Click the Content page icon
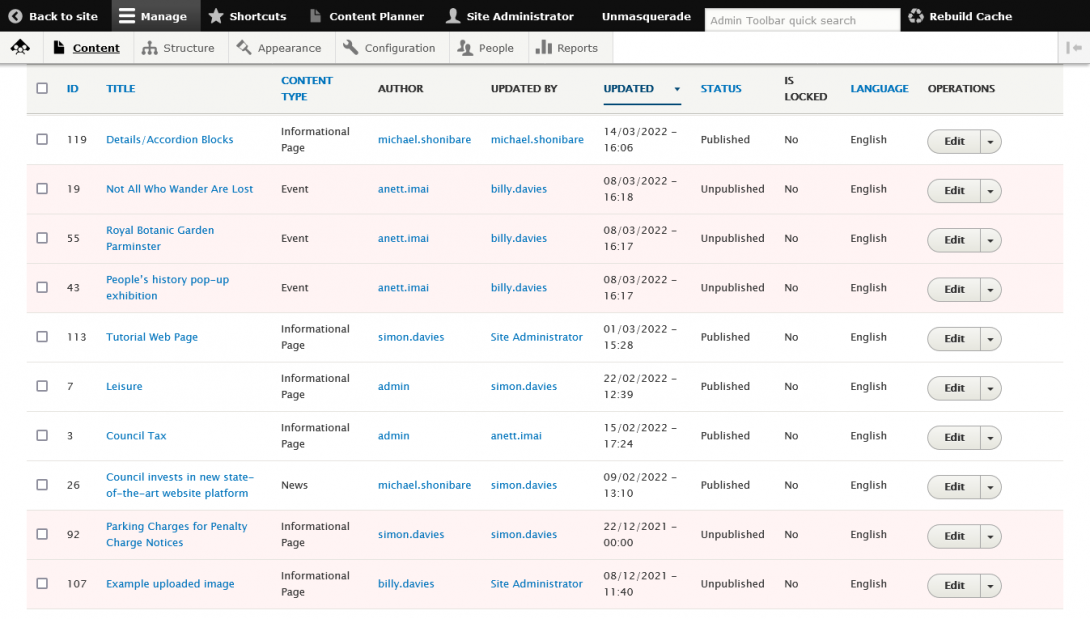 point(59,47)
